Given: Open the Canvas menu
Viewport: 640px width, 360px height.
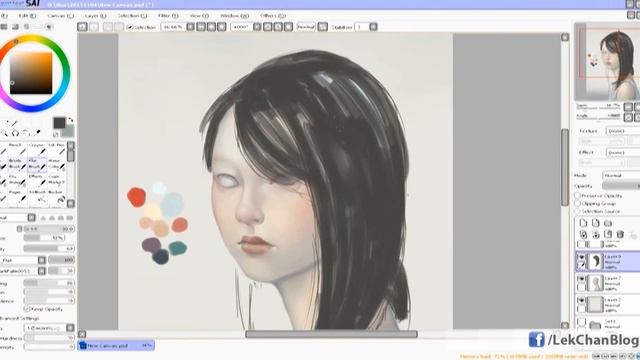Looking at the screenshot, I should point(60,16).
